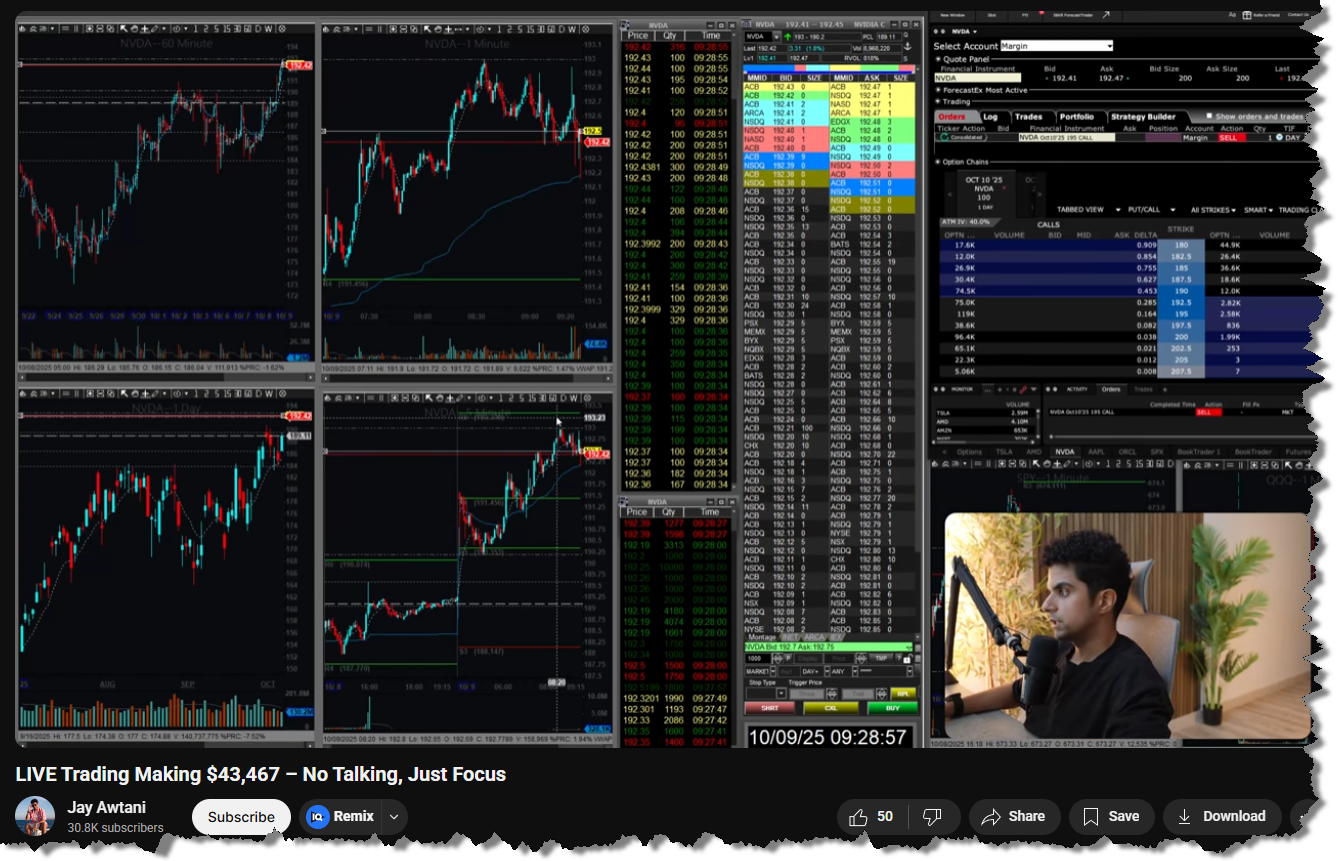Image resolution: width=1338 pixels, height=861 pixels.
Task: Click the thumbs-up like icon
Action: [x=858, y=817]
